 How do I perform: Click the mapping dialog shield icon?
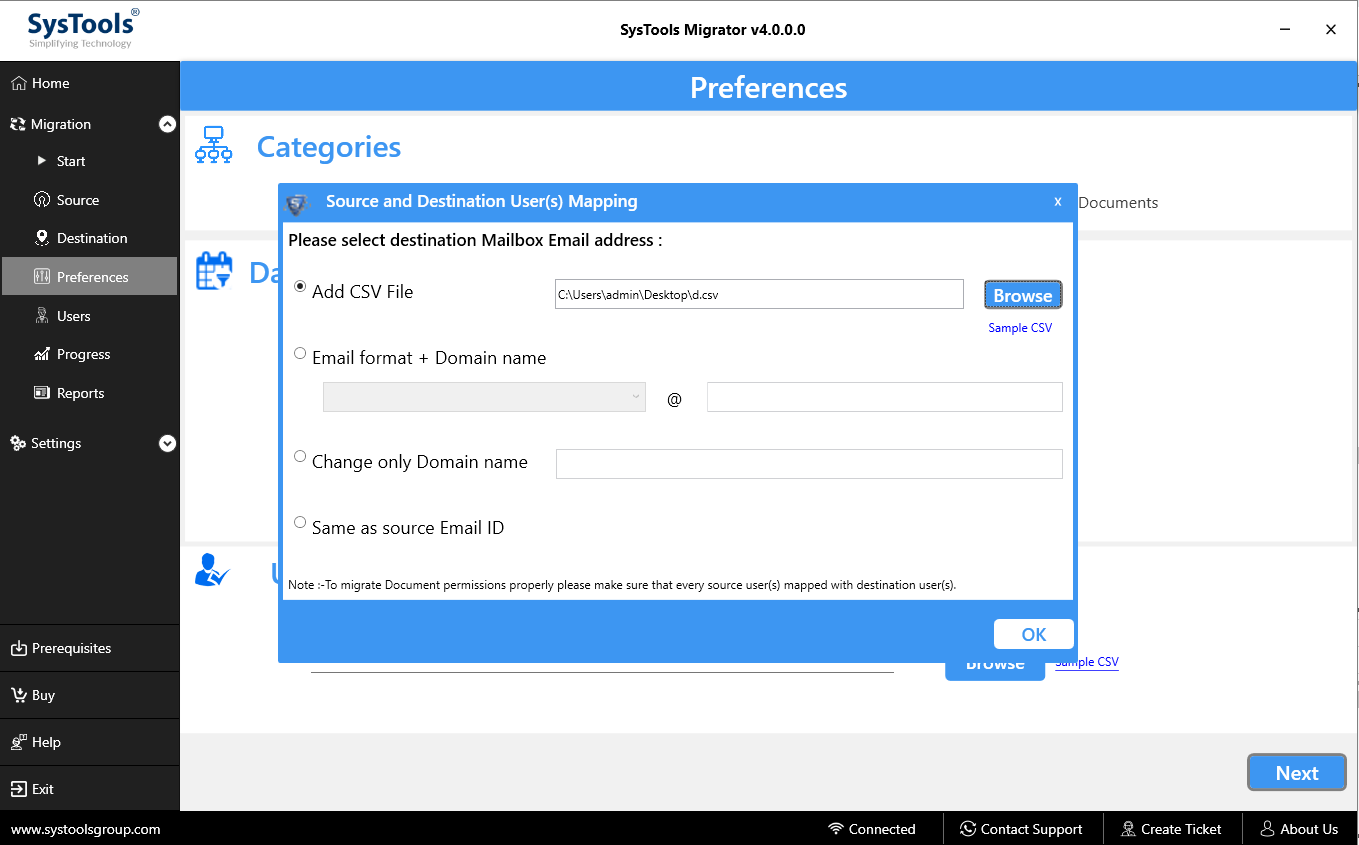pos(298,203)
